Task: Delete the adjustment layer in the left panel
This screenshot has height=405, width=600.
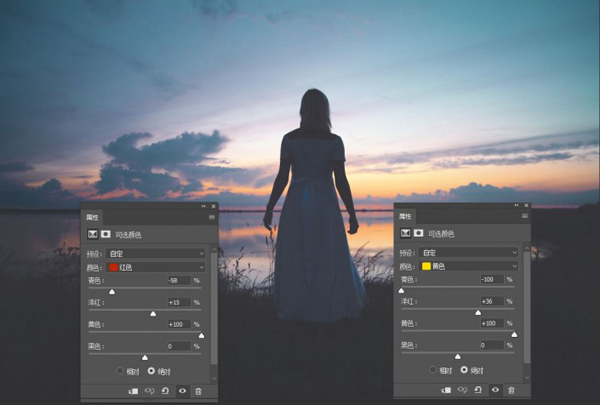Action: 198,391
